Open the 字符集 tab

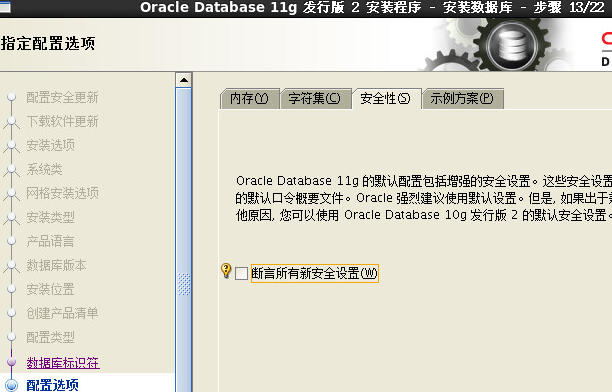point(315,98)
